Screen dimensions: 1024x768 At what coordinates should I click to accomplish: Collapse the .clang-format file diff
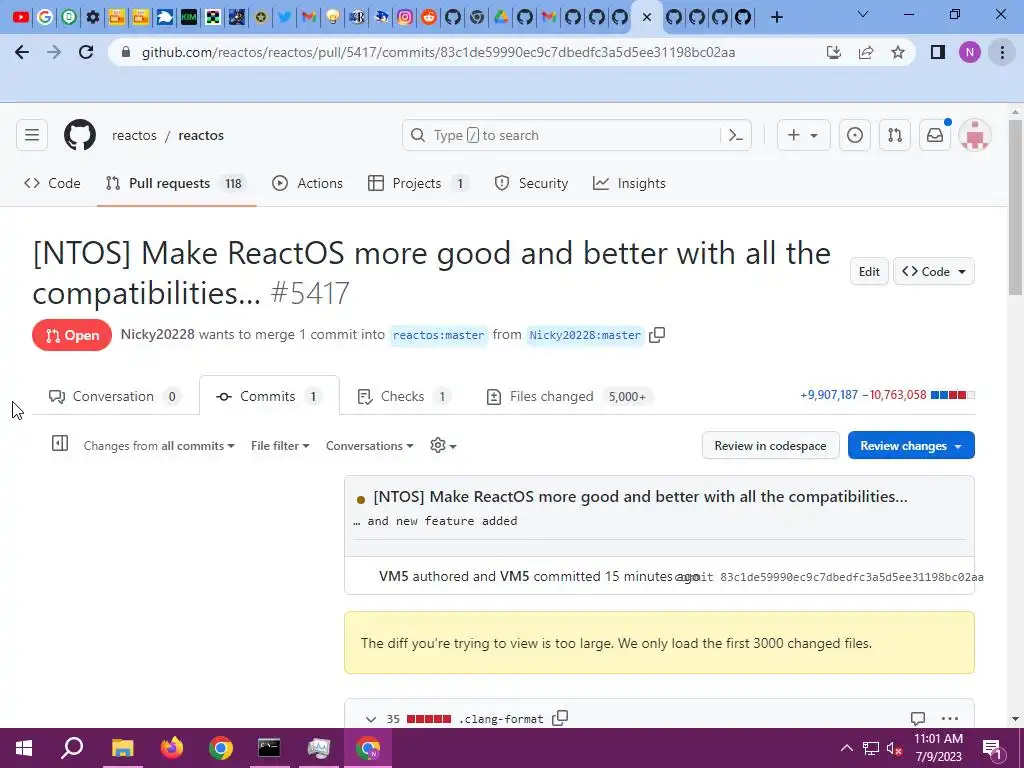[x=371, y=719]
